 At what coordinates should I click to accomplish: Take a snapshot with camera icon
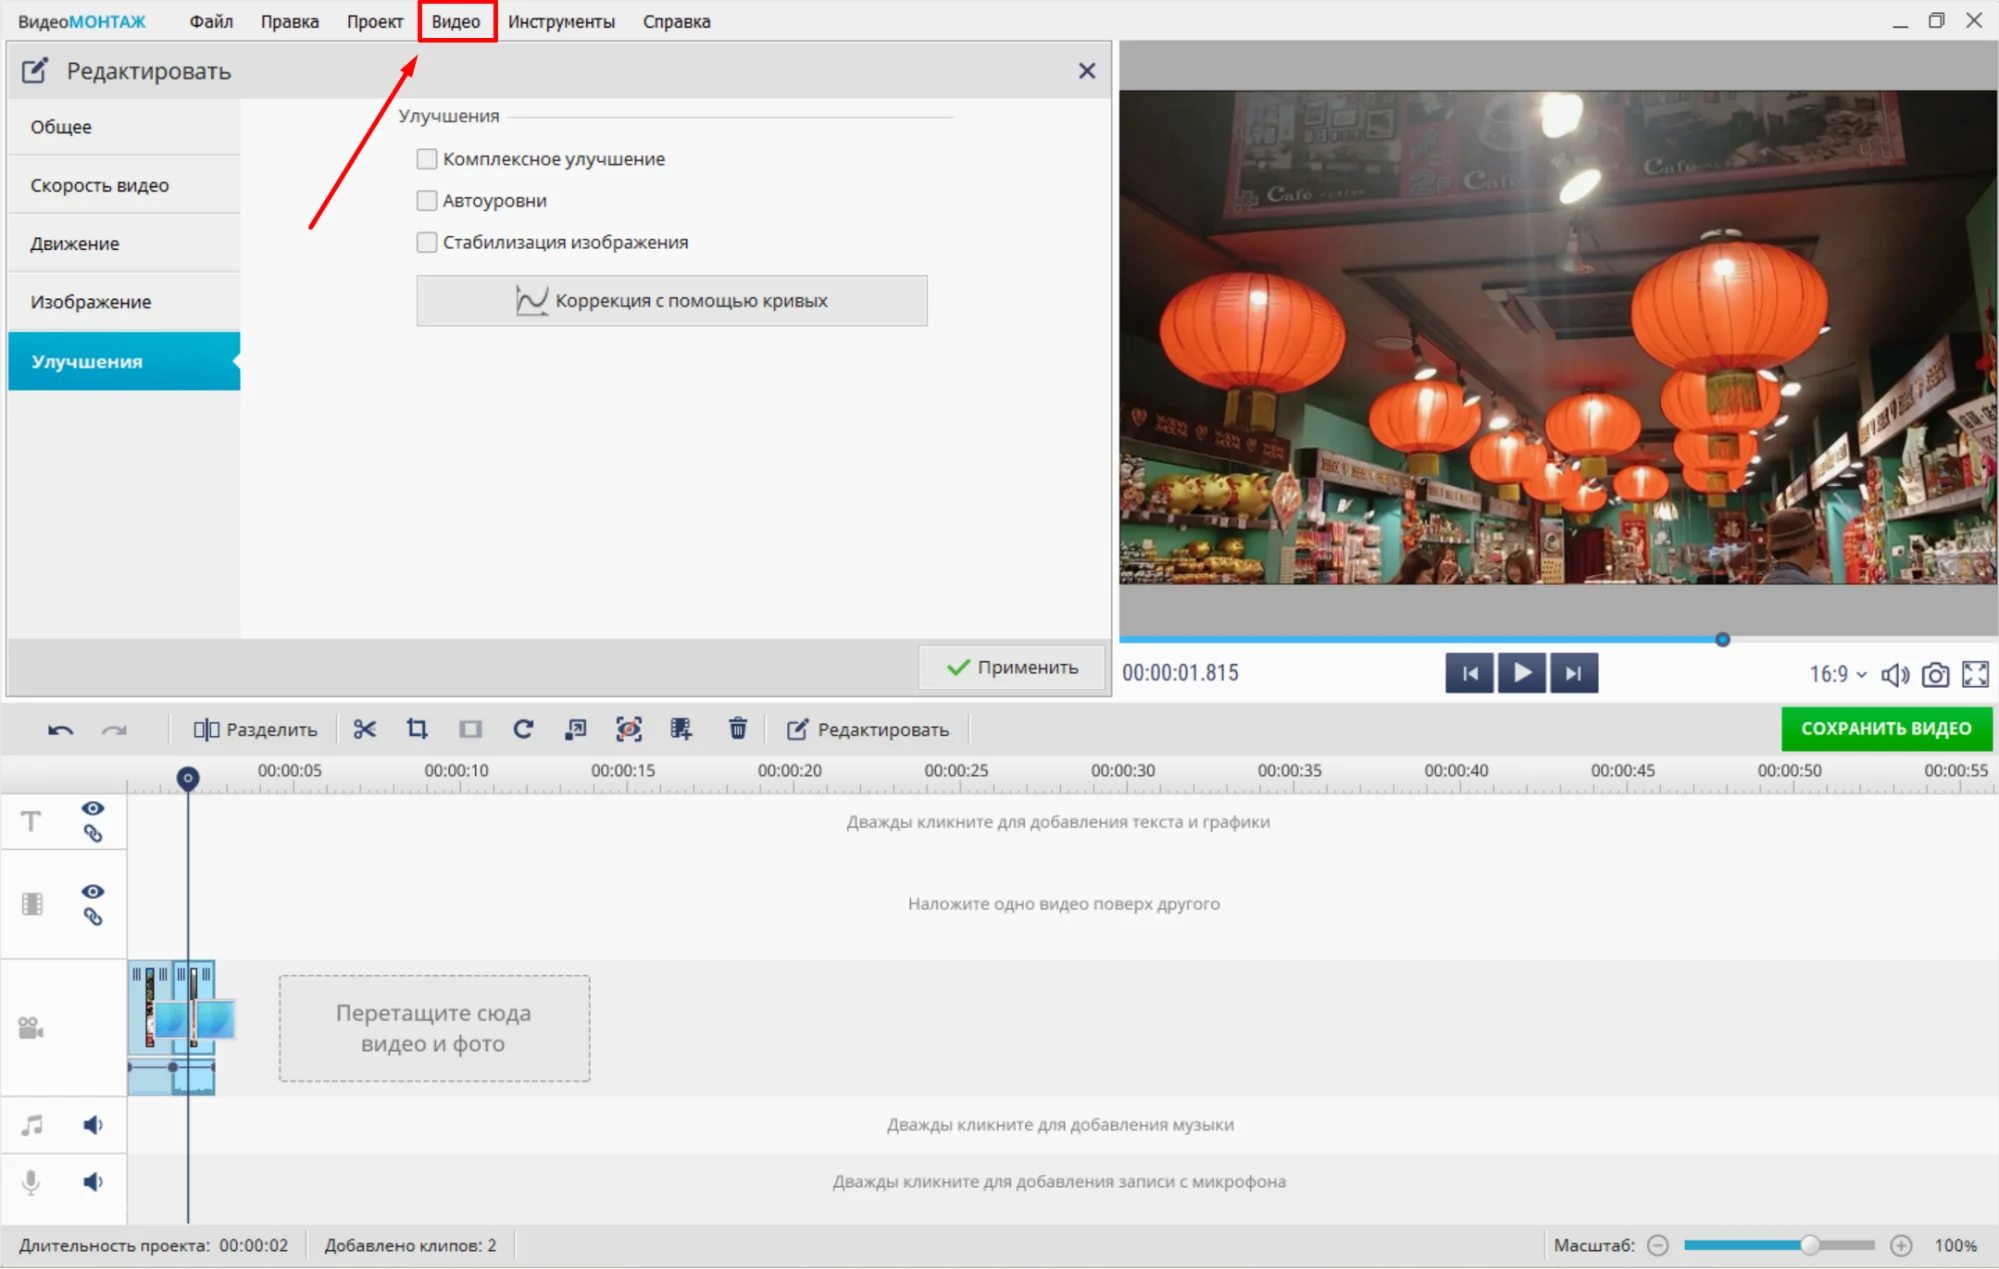(x=1935, y=675)
